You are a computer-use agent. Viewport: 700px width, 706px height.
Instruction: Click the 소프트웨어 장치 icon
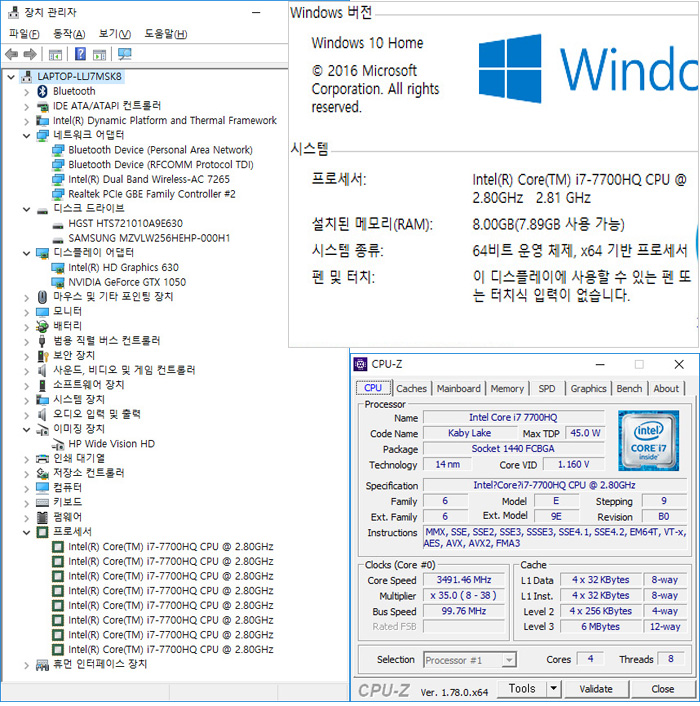[x=42, y=385]
